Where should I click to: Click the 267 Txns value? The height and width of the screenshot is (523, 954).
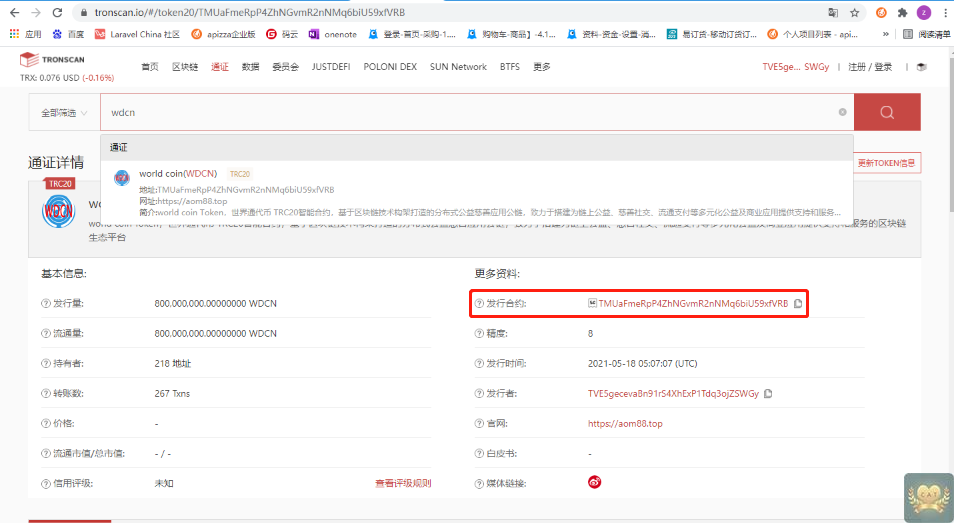(x=172, y=393)
